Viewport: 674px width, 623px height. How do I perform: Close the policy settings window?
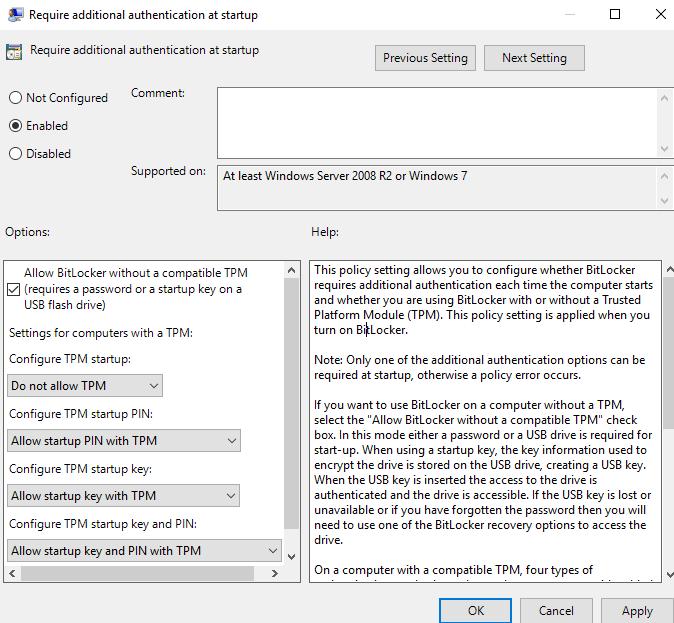click(x=661, y=14)
